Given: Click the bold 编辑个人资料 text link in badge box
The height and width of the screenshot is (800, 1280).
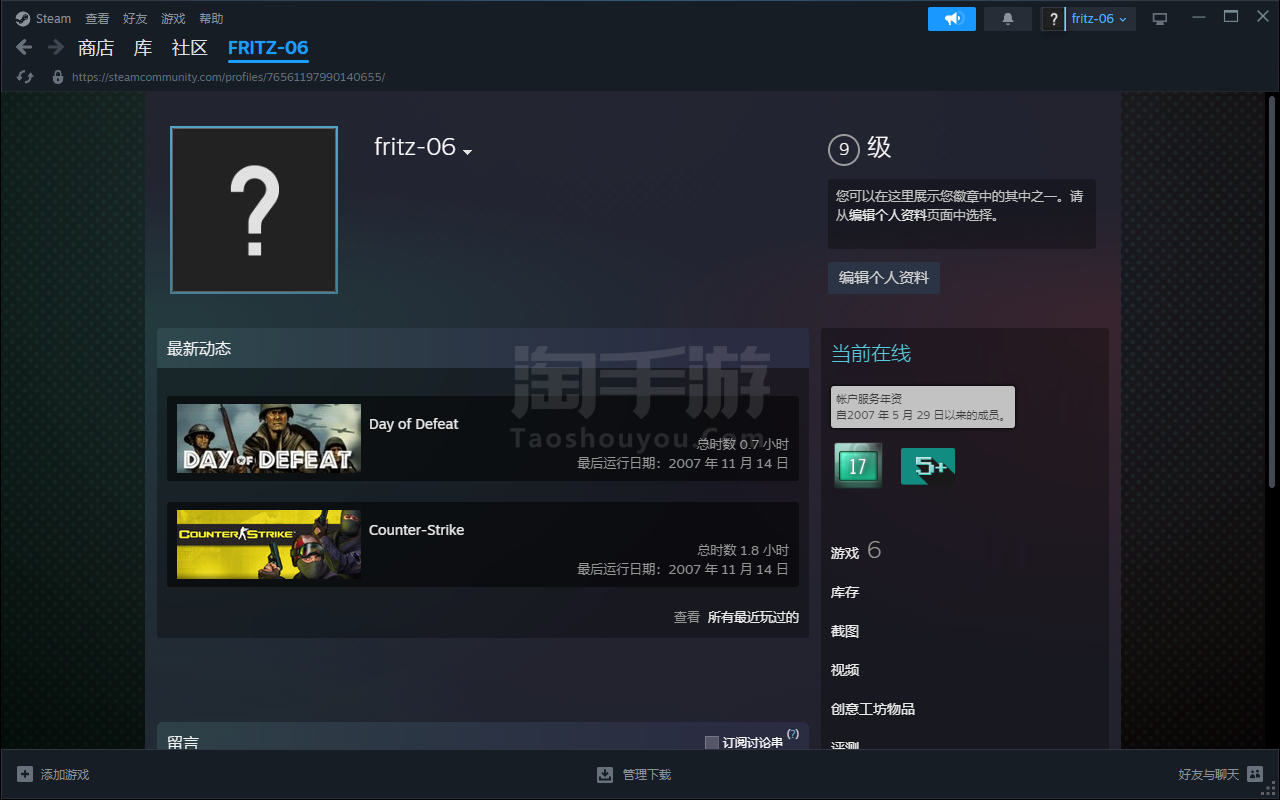Looking at the screenshot, I should (888, 215).
